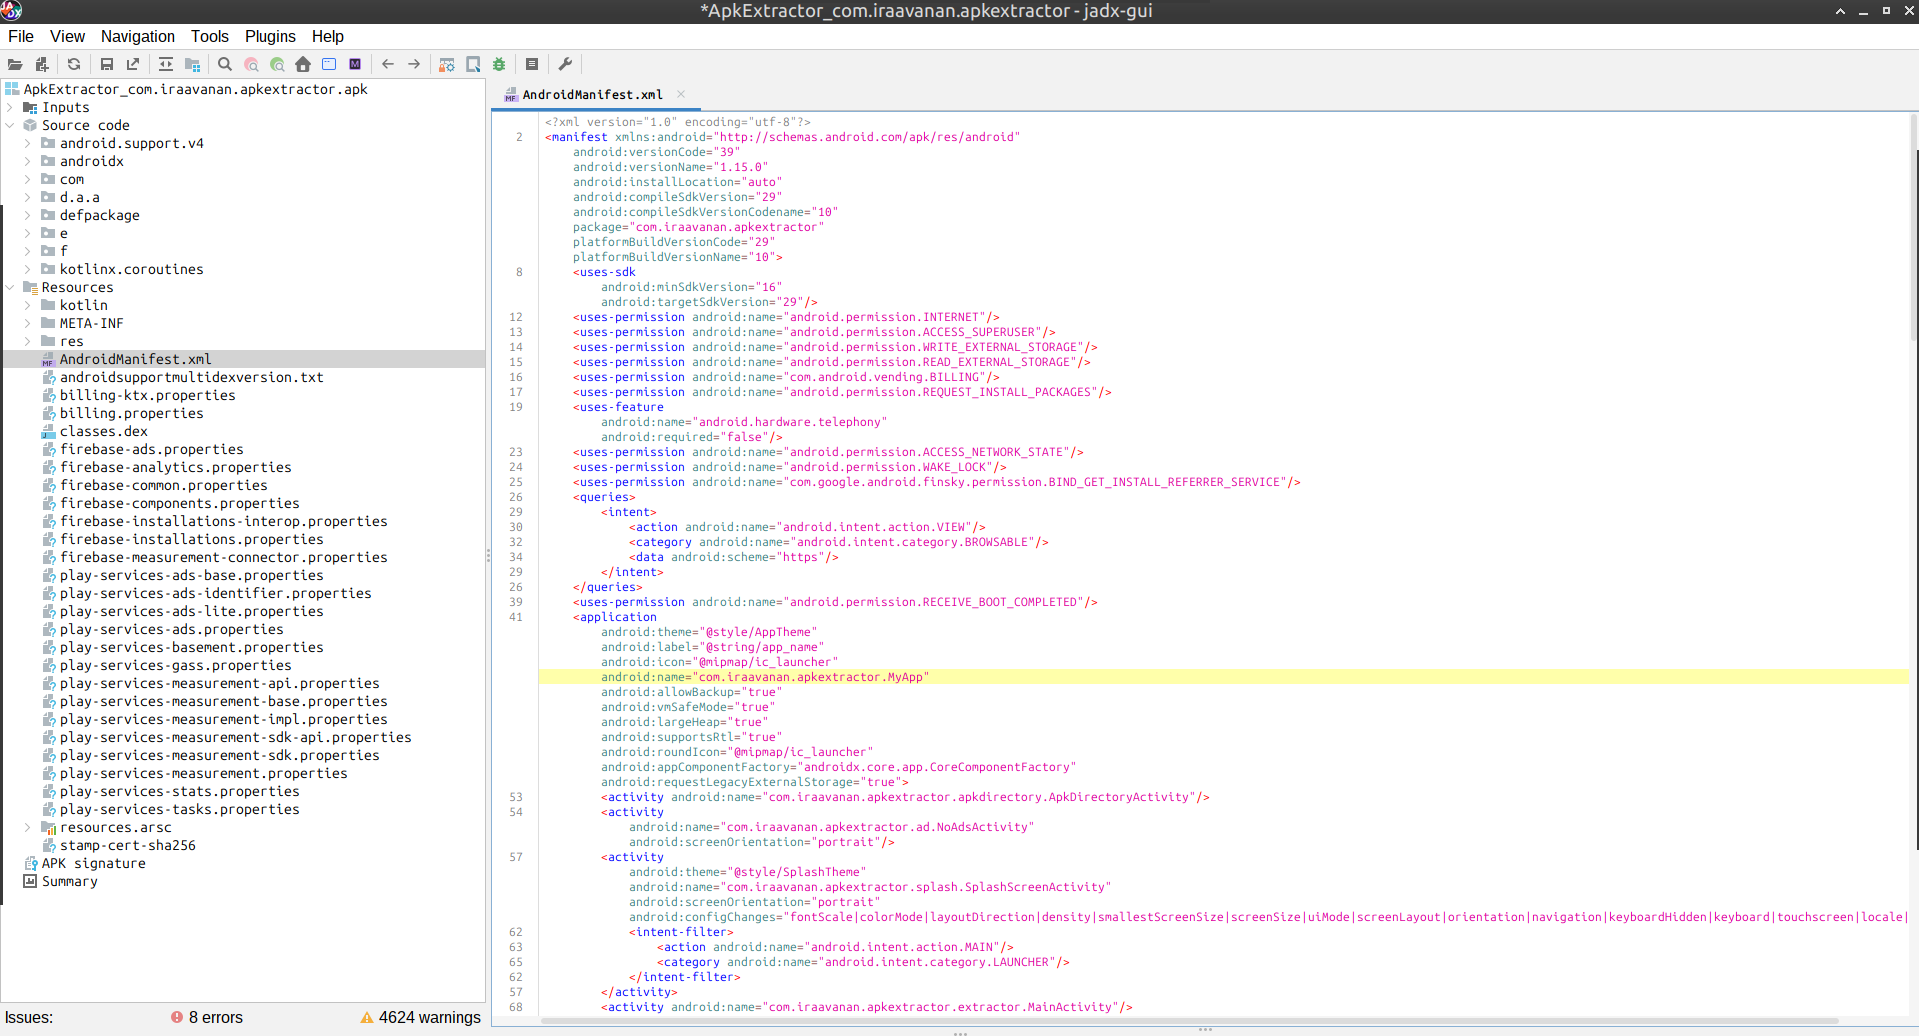Open jadx preferences with the wrench icon
The height and width of the screenshot is (1036, 1919).
pos(565,64)
